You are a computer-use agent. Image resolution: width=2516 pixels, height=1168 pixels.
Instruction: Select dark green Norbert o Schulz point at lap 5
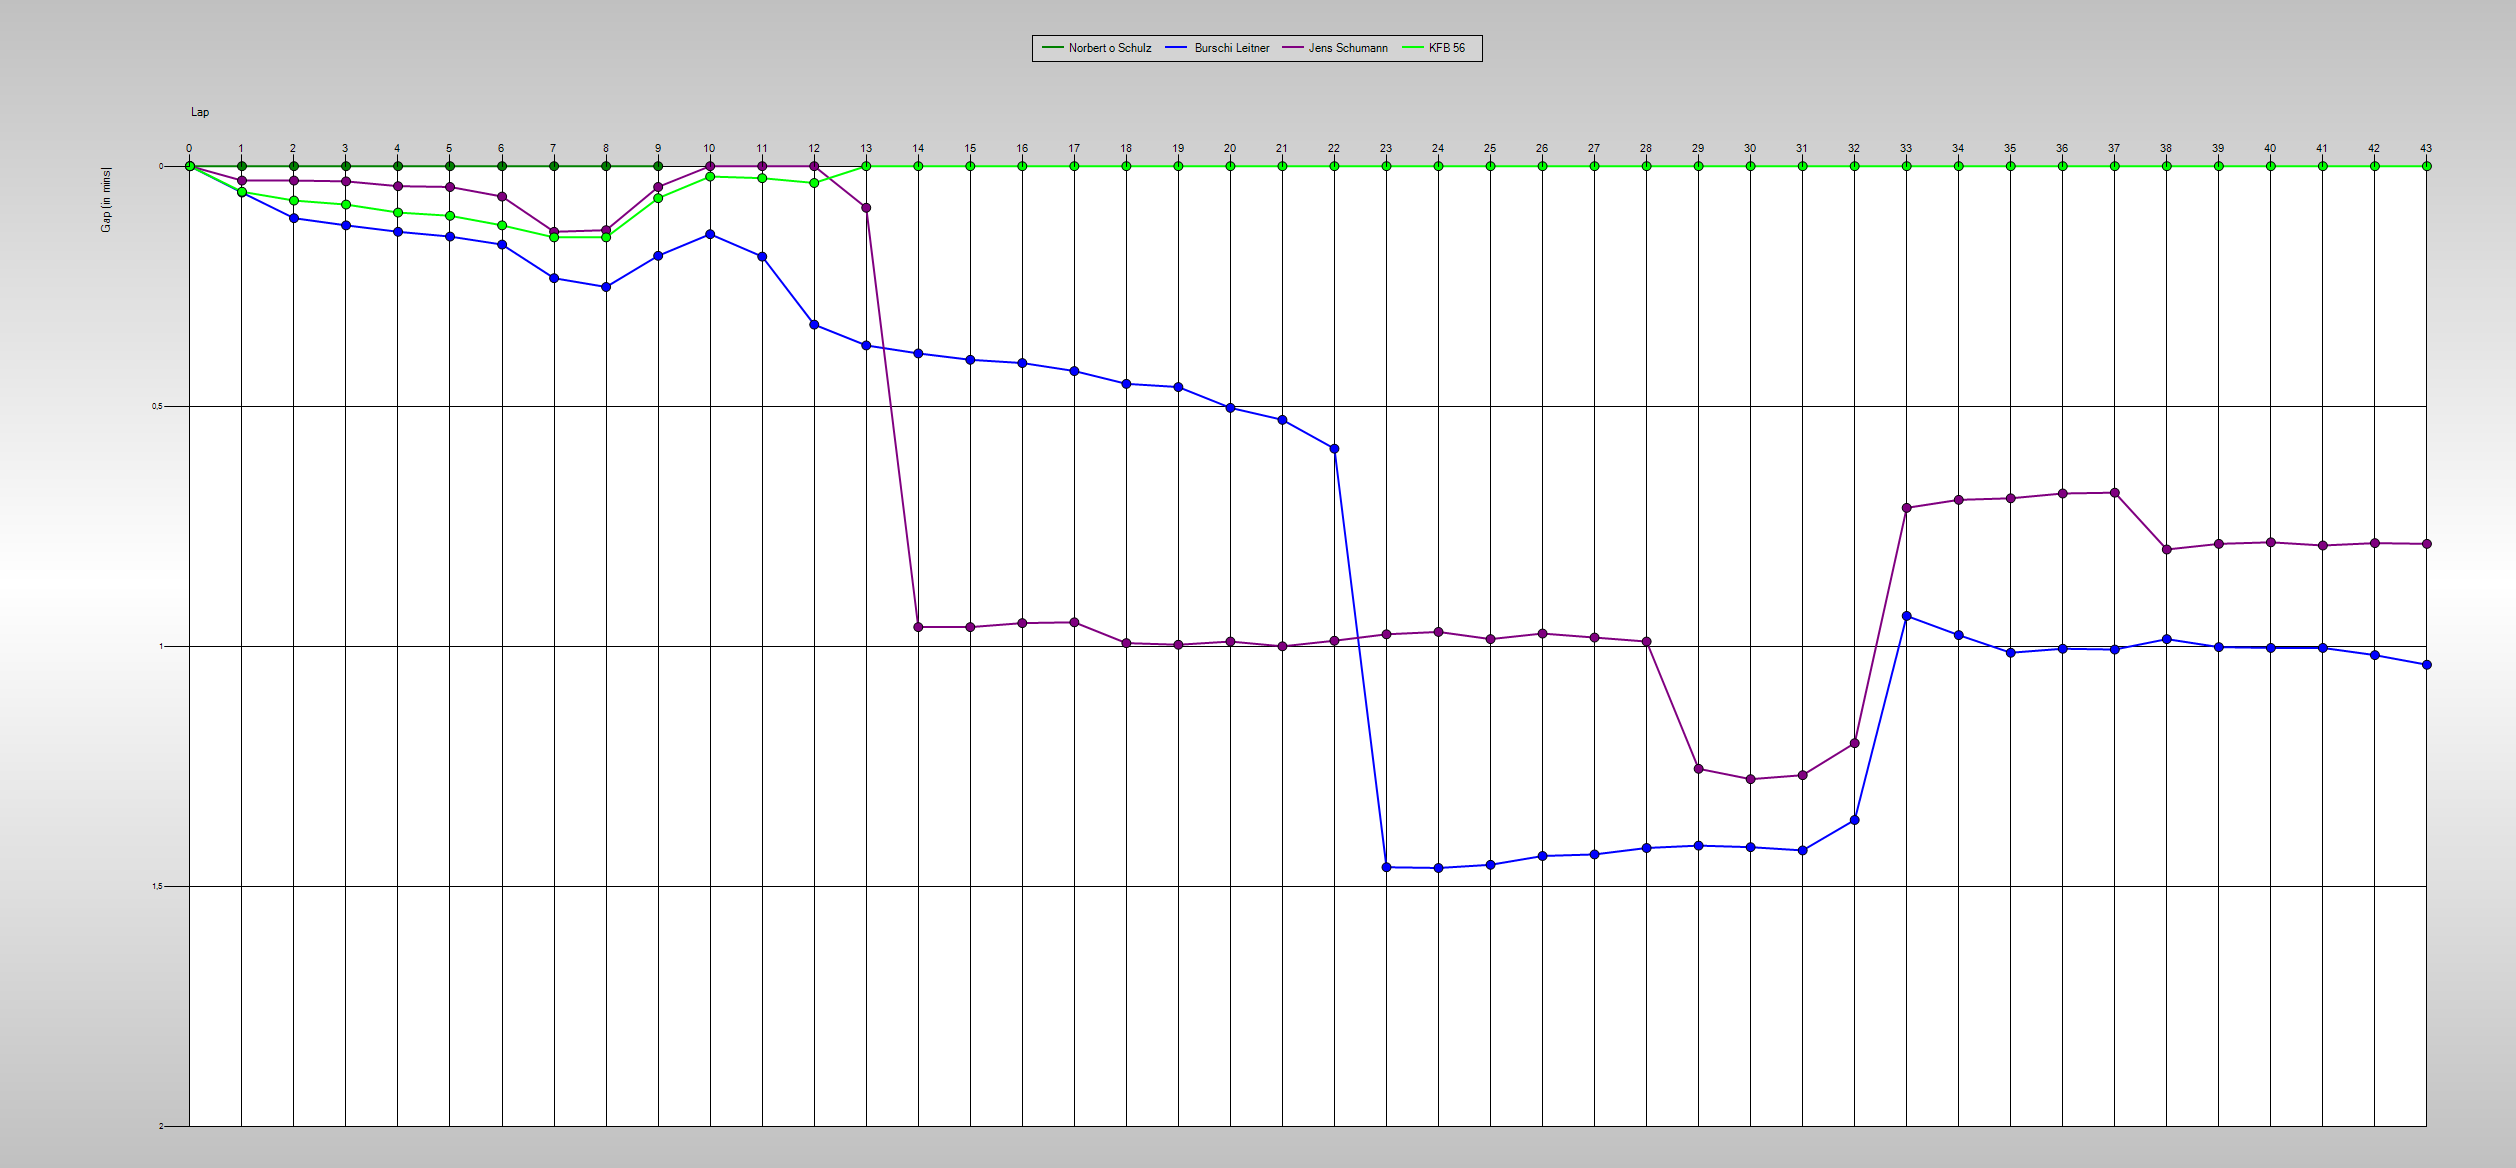(x=450, y=166)
